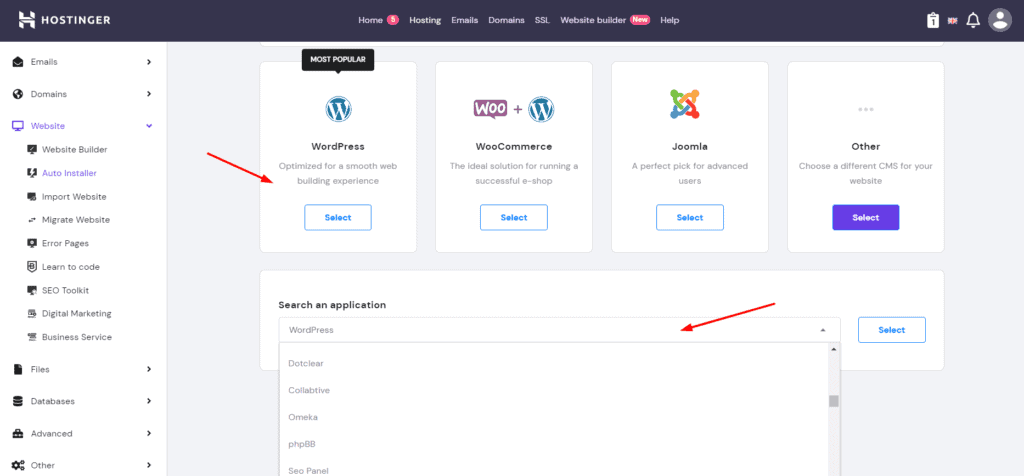The height and width of the screenshot is (476, 1024).
Task: Expand the Databases sidebar section chevron
Action: 149,401
